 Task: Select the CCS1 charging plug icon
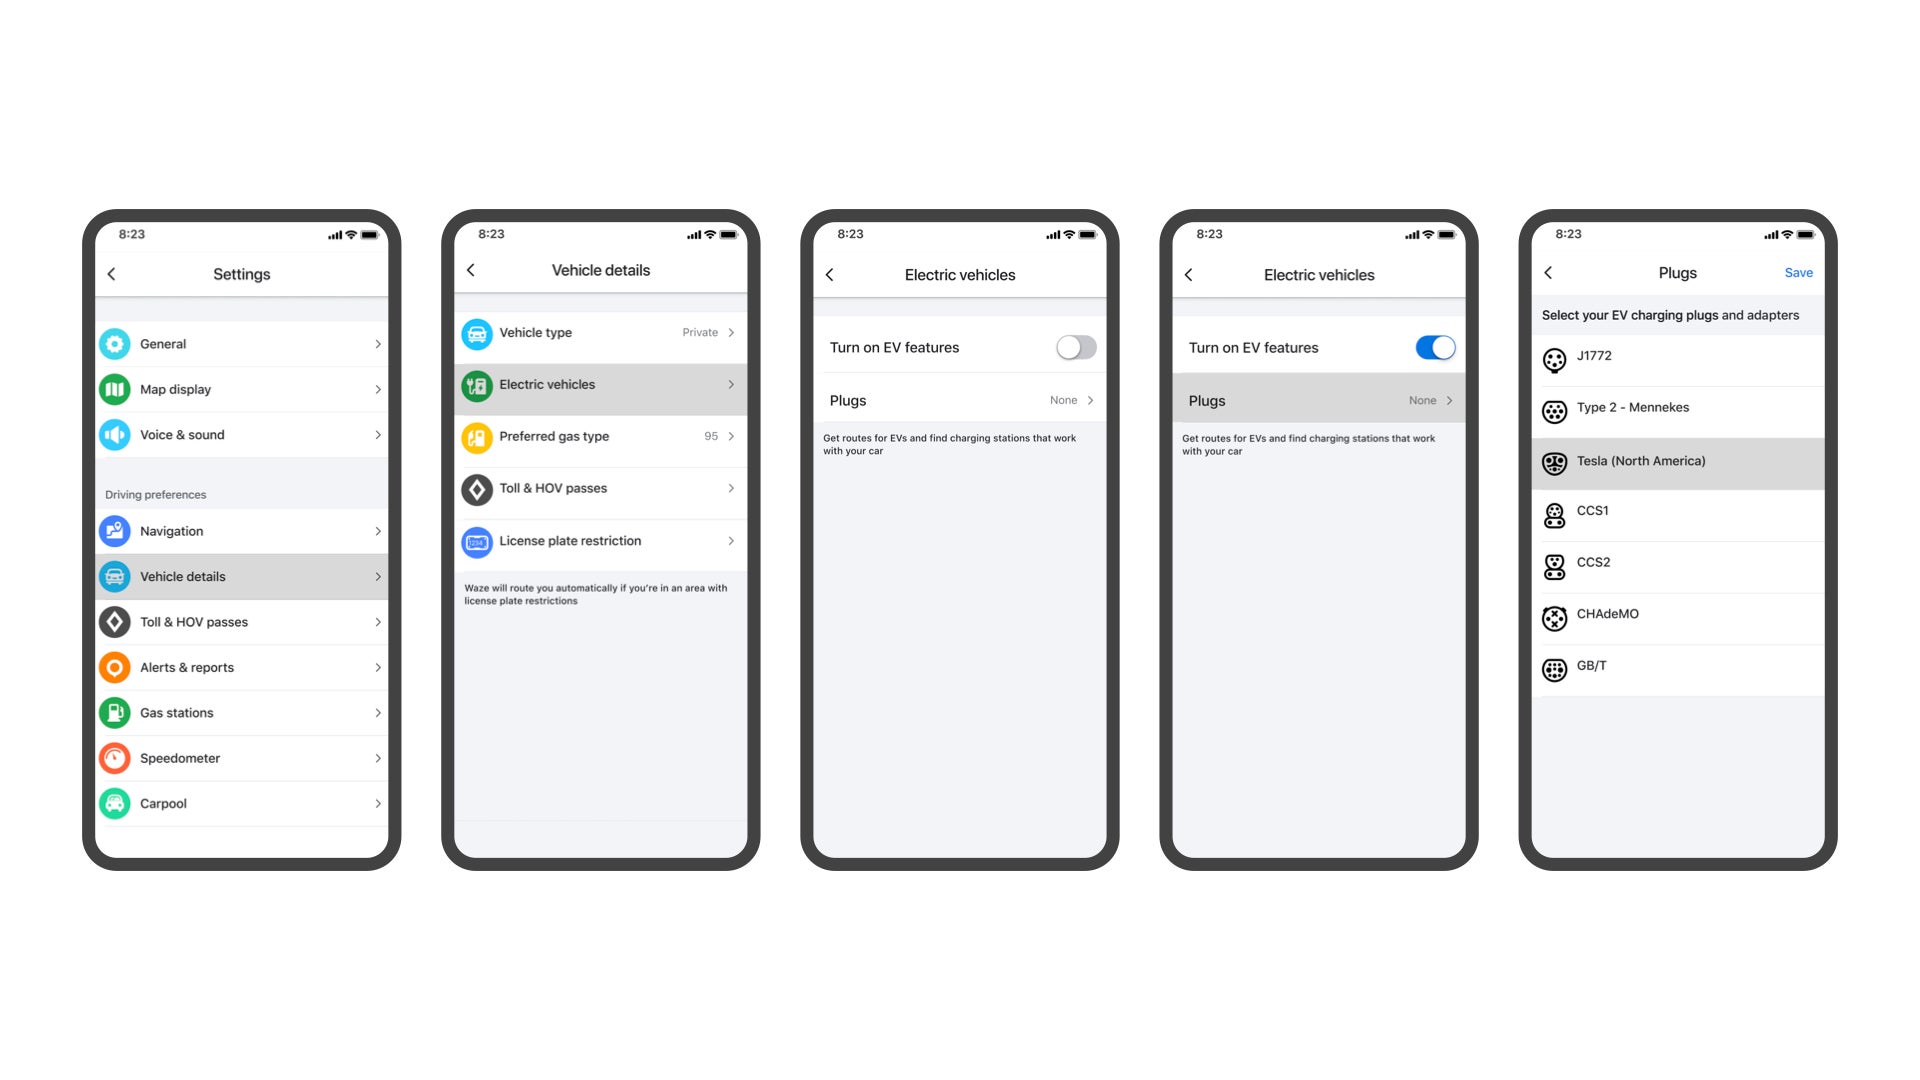pos(1555,513)
